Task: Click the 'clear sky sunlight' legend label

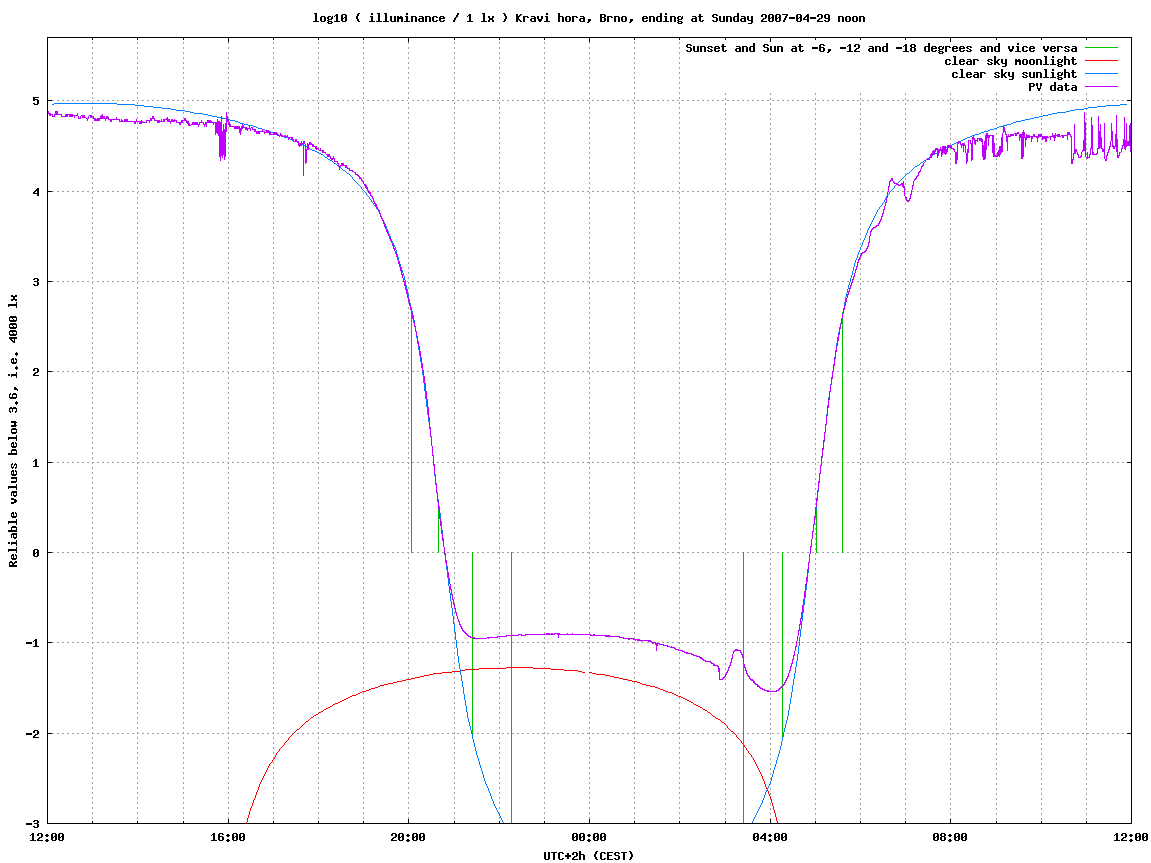Action: click(x=1014, y=74)
